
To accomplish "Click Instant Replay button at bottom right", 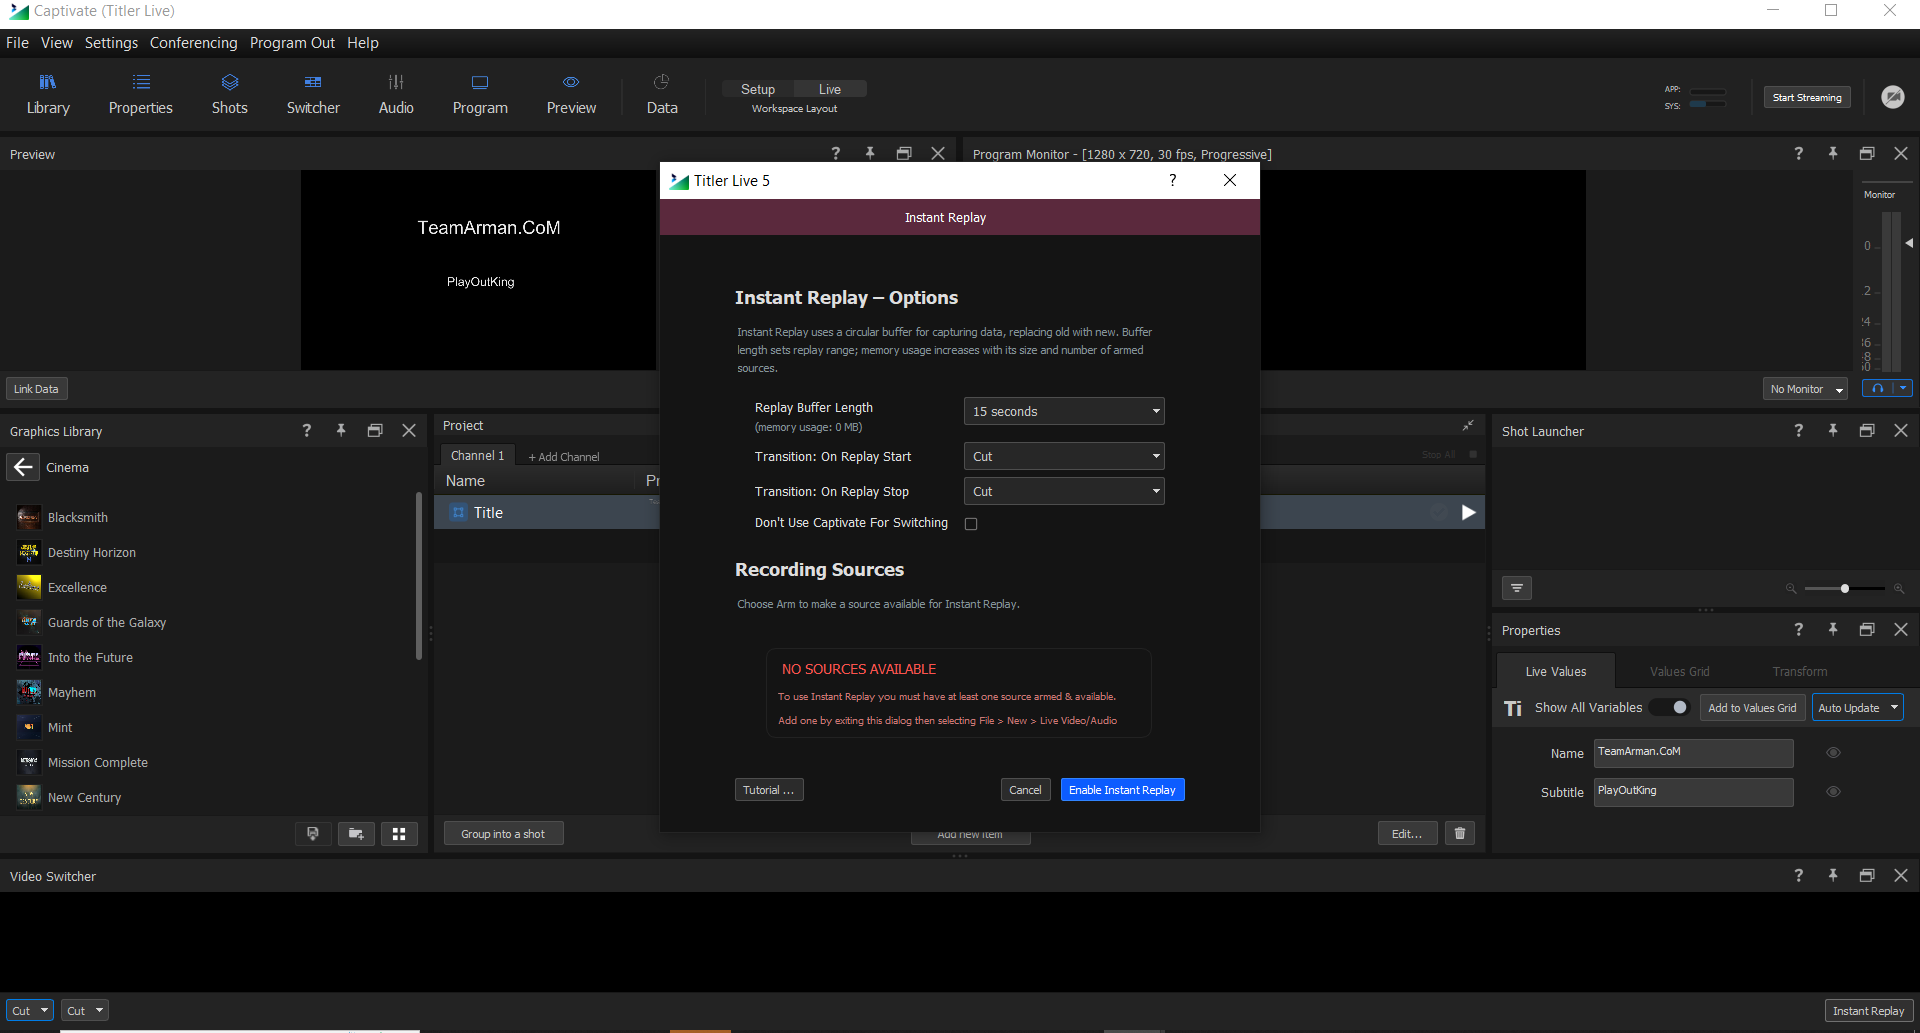I will tap(1868, 1010).
